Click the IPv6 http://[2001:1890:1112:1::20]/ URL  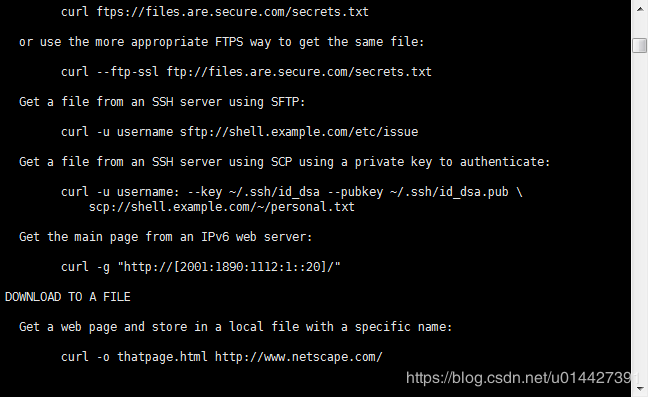tap(229, 267)
